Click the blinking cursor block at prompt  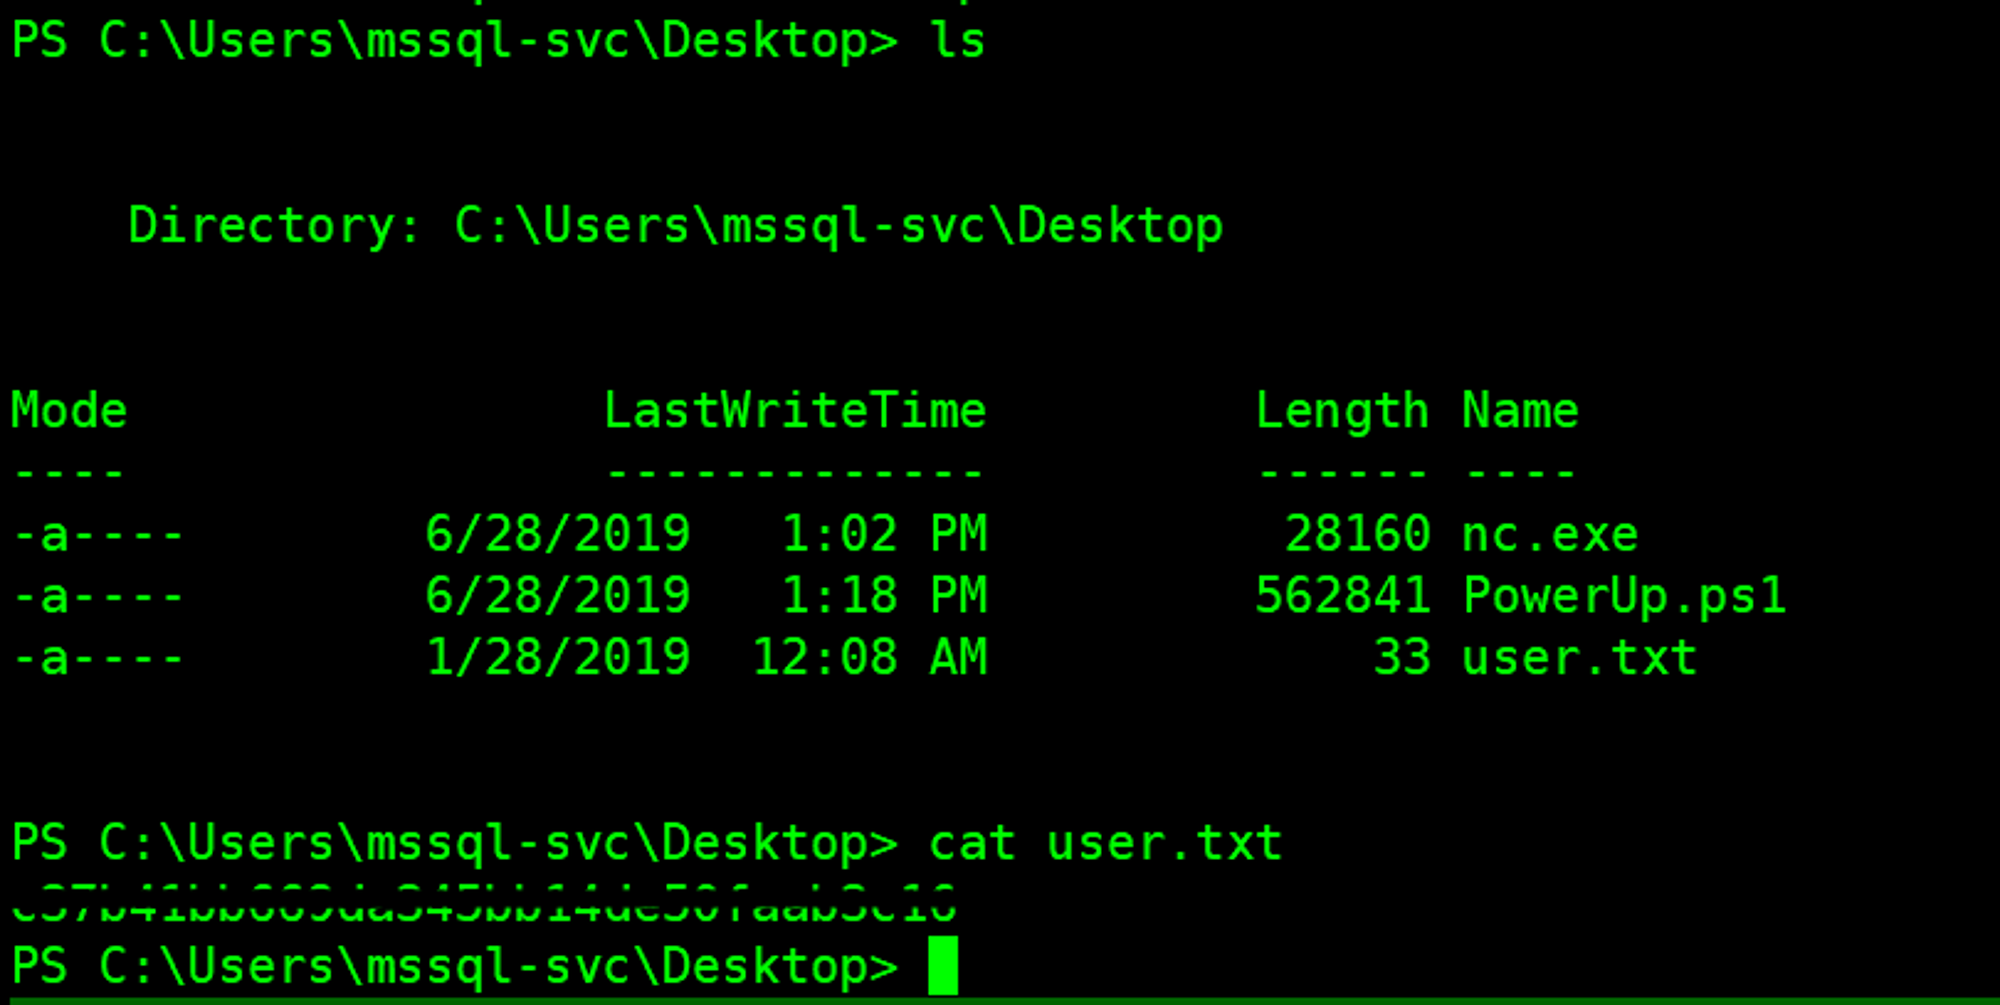(x=942, y=965)
